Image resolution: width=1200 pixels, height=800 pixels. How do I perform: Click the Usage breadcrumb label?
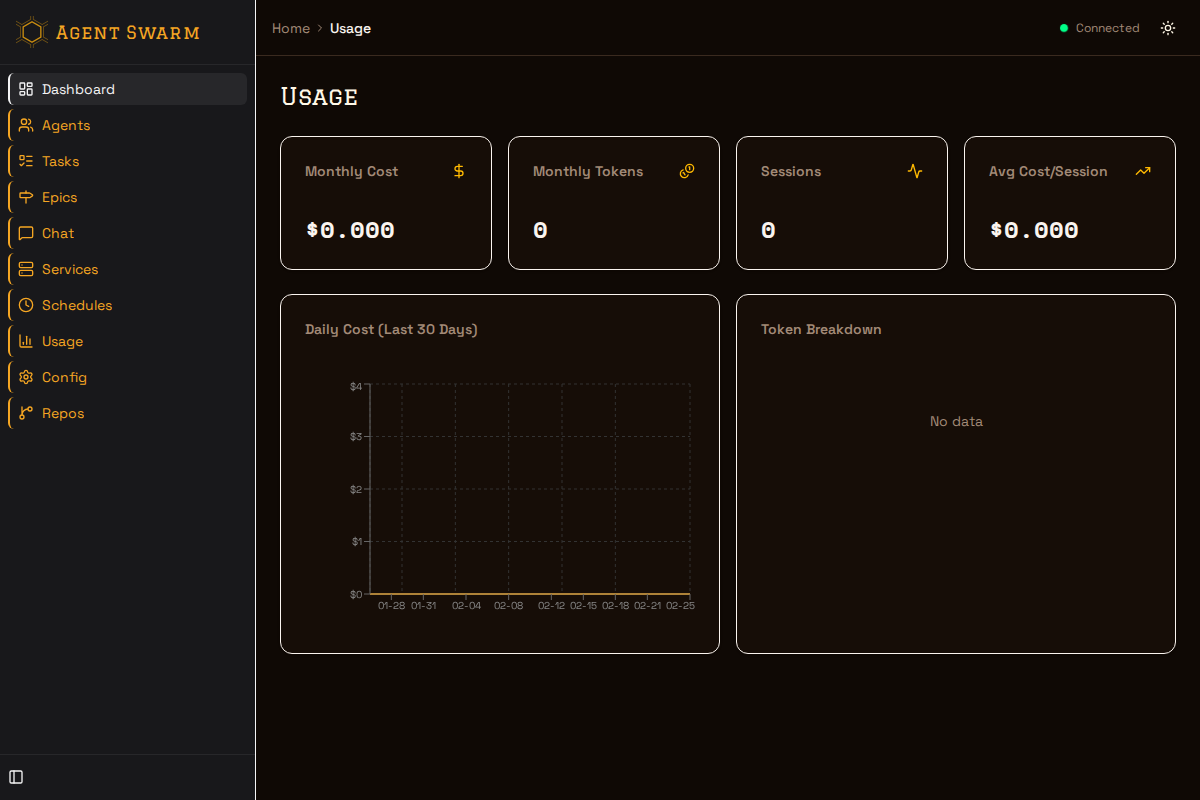coord(350,28)
